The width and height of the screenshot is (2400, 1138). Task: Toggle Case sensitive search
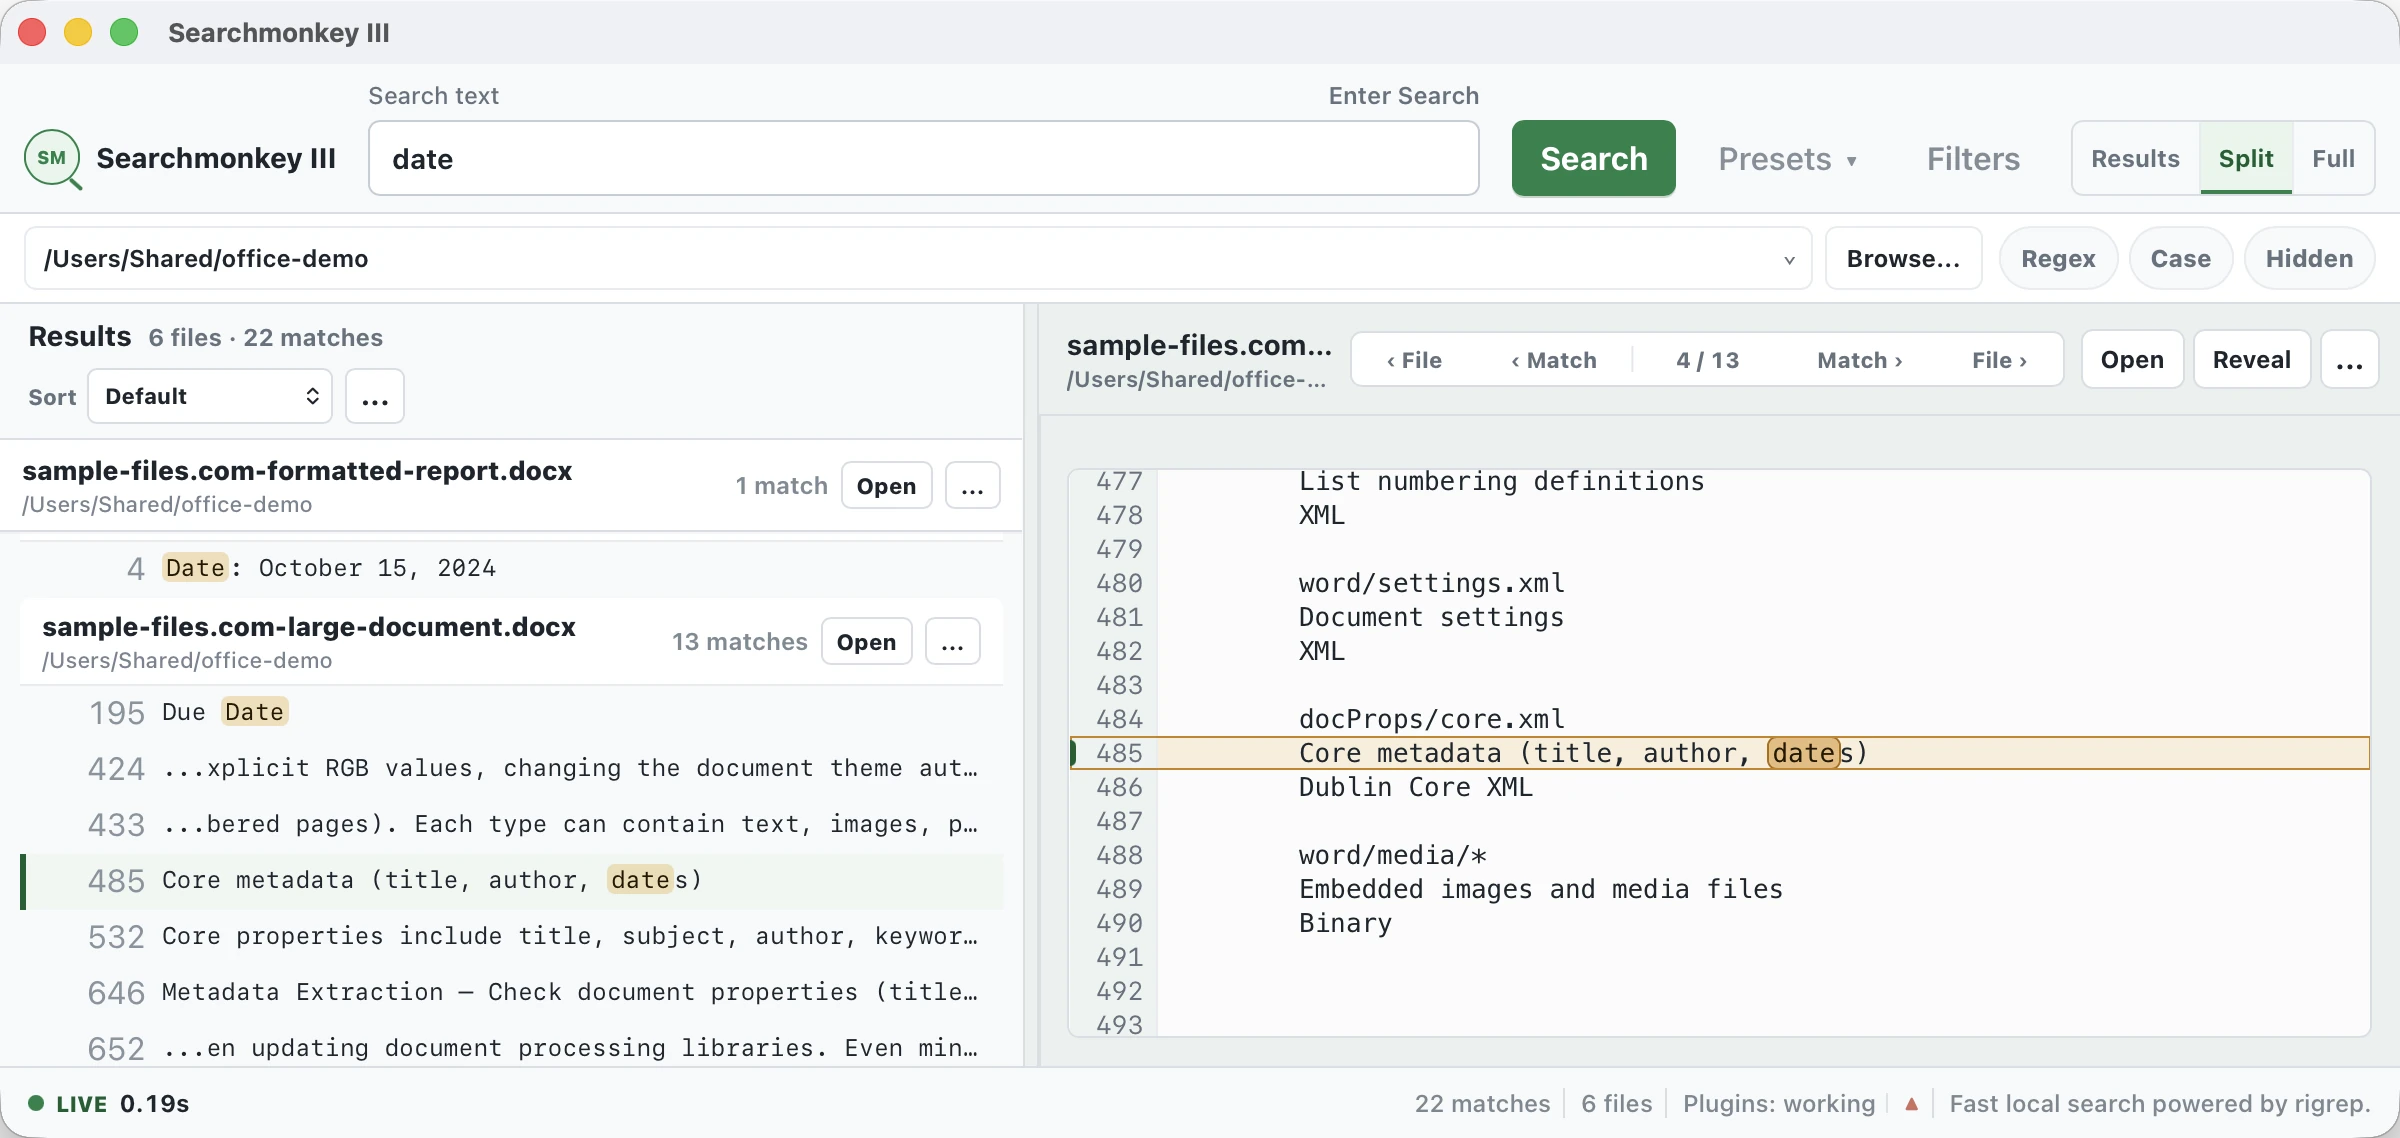(x=2180, y=259)
